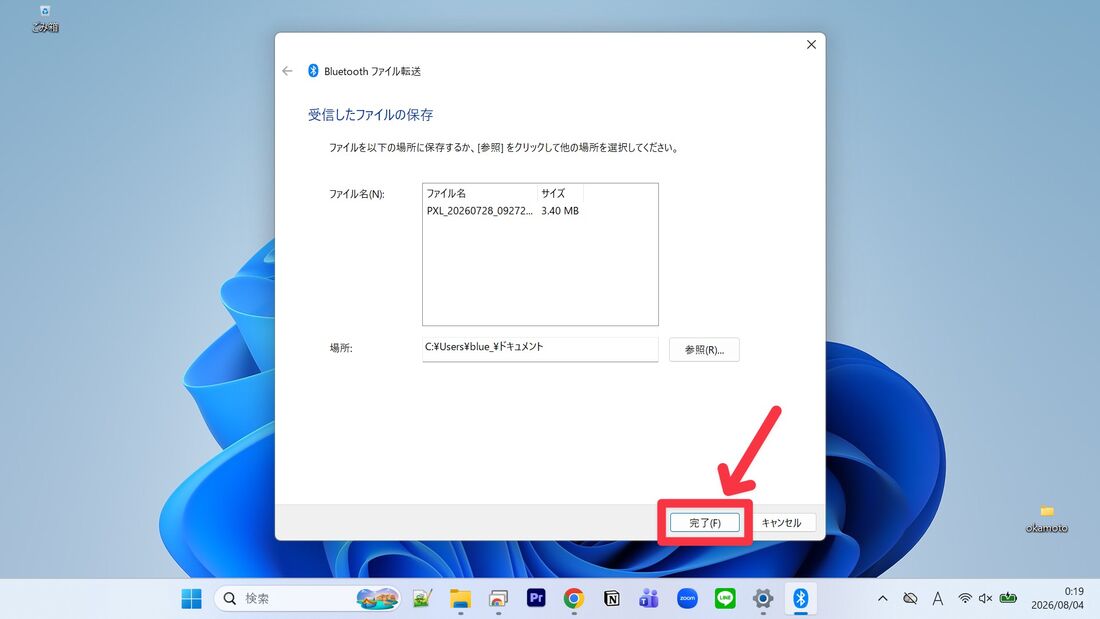Go back with the dialog's back arrow
Viewport: 1100px width, 619px height.
pos(287,71)
